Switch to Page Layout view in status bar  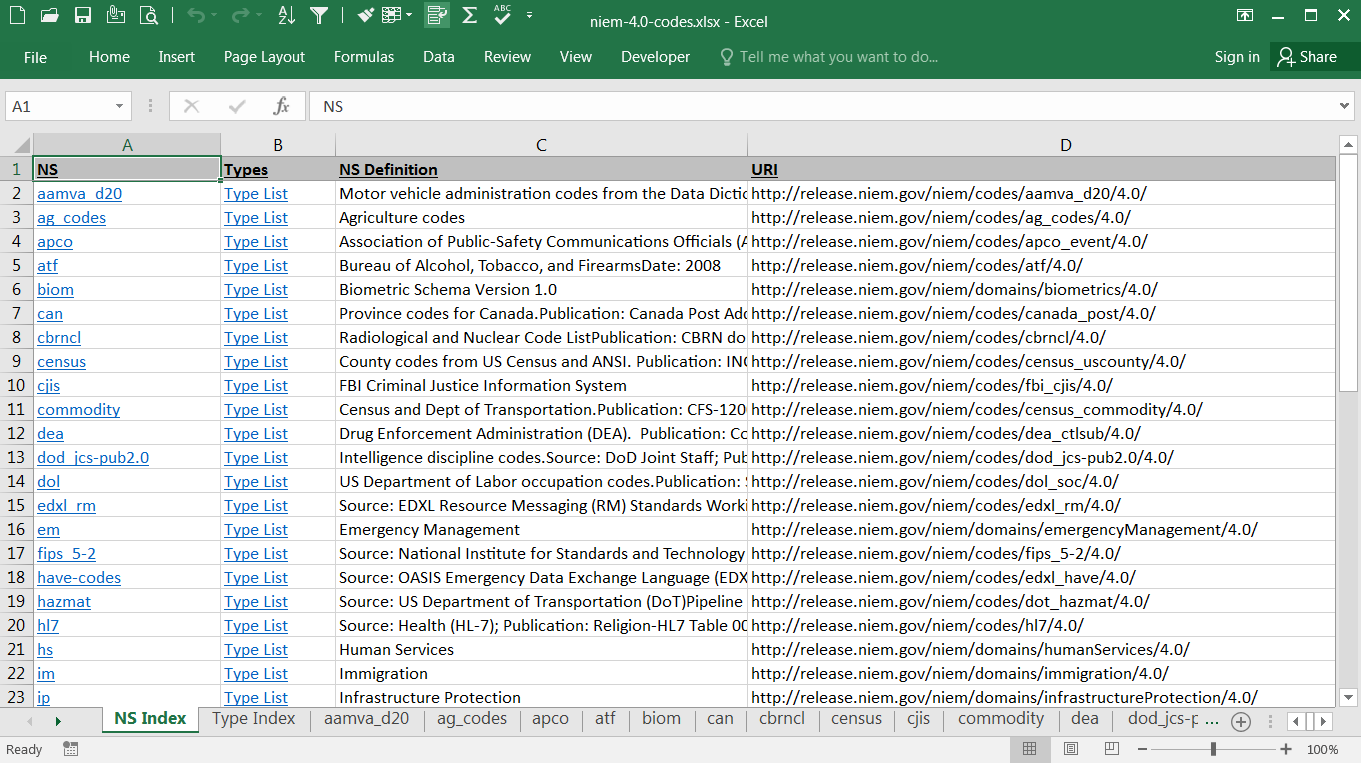pos(1071,749)
